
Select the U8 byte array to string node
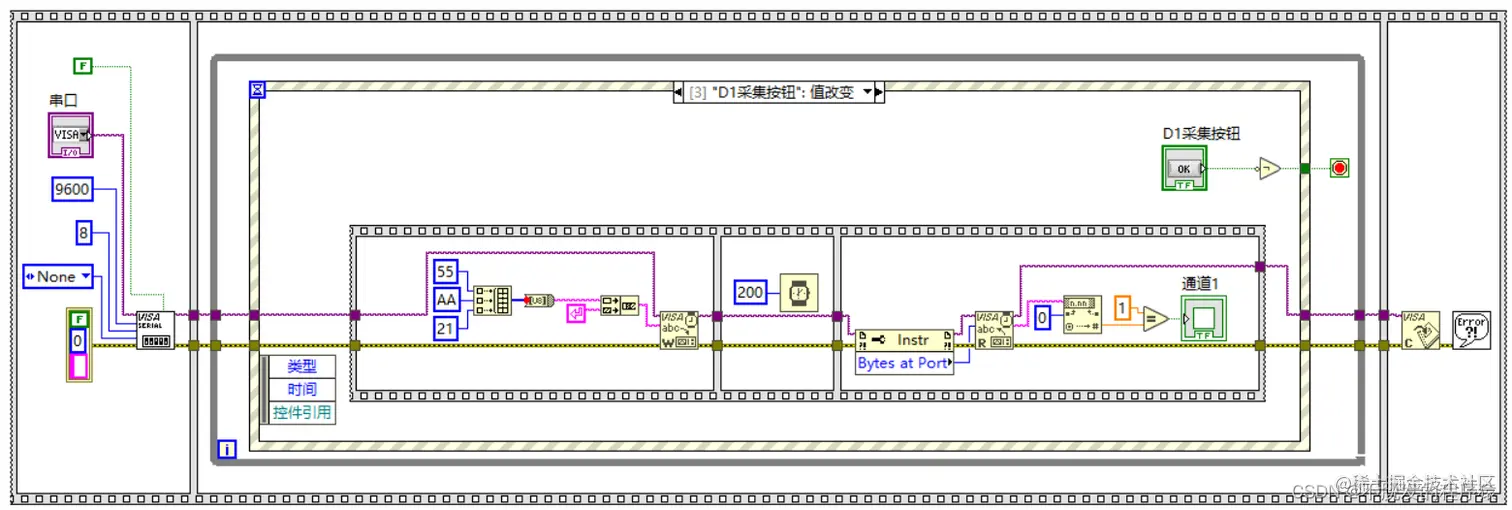tap(539, 300)
